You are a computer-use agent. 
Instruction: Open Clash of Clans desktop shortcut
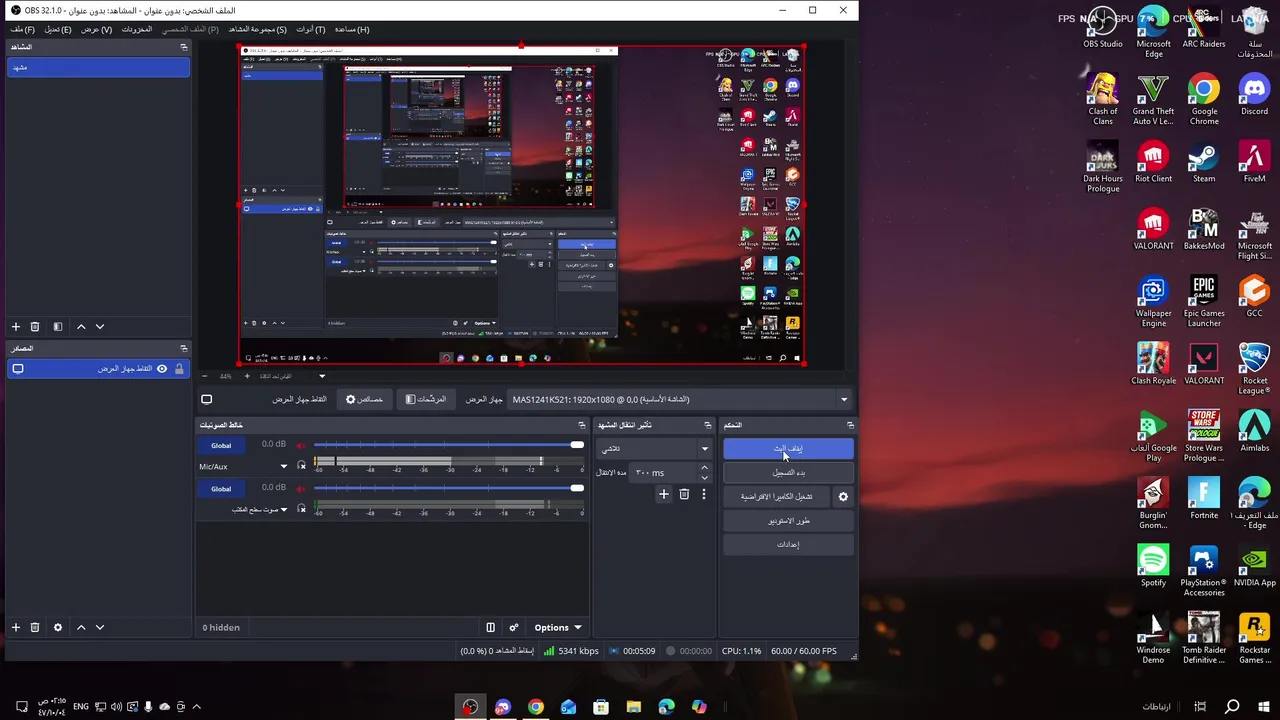point(1102,99)
